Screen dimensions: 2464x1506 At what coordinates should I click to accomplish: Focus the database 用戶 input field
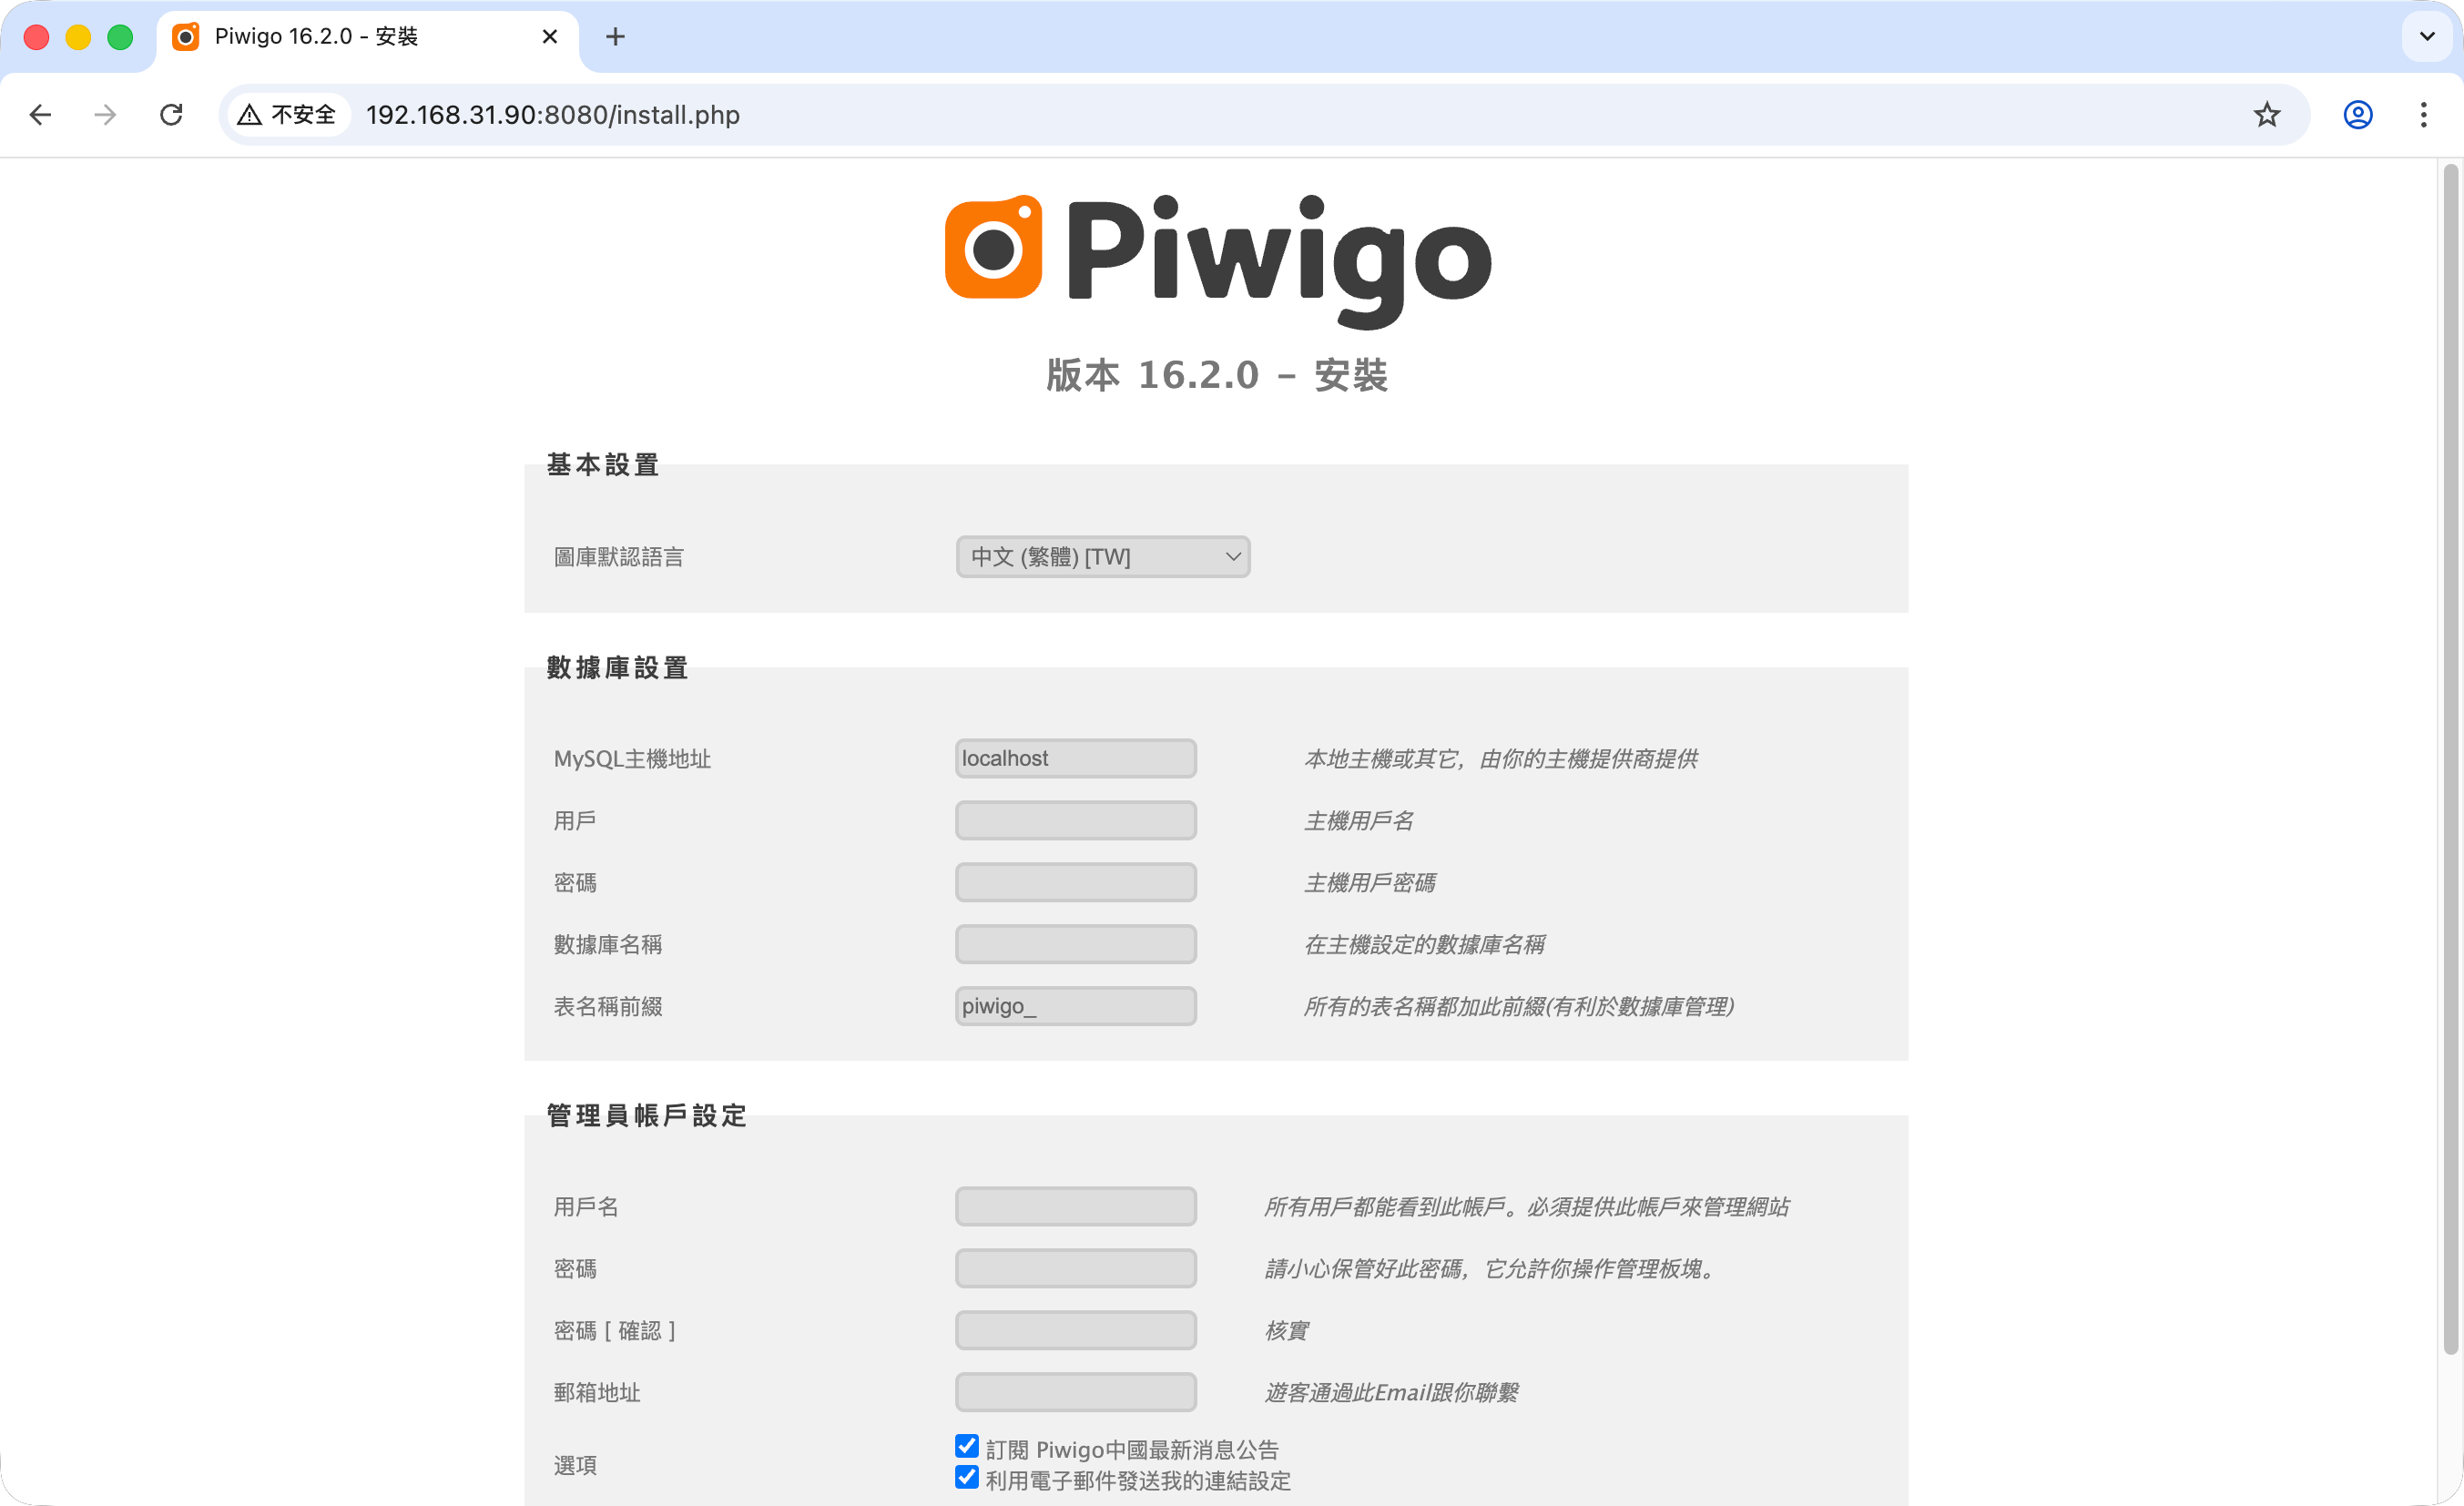point(1075,820)
